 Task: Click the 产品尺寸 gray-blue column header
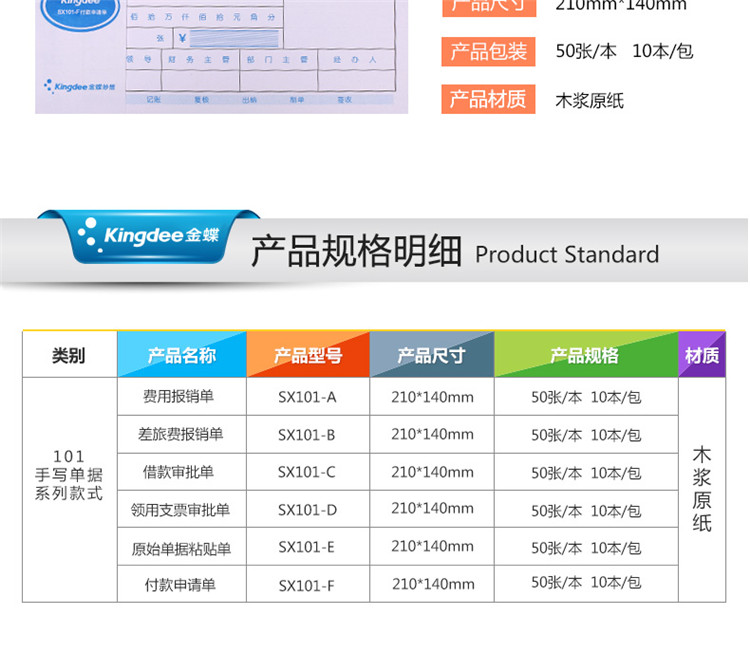tap(432, 355)
